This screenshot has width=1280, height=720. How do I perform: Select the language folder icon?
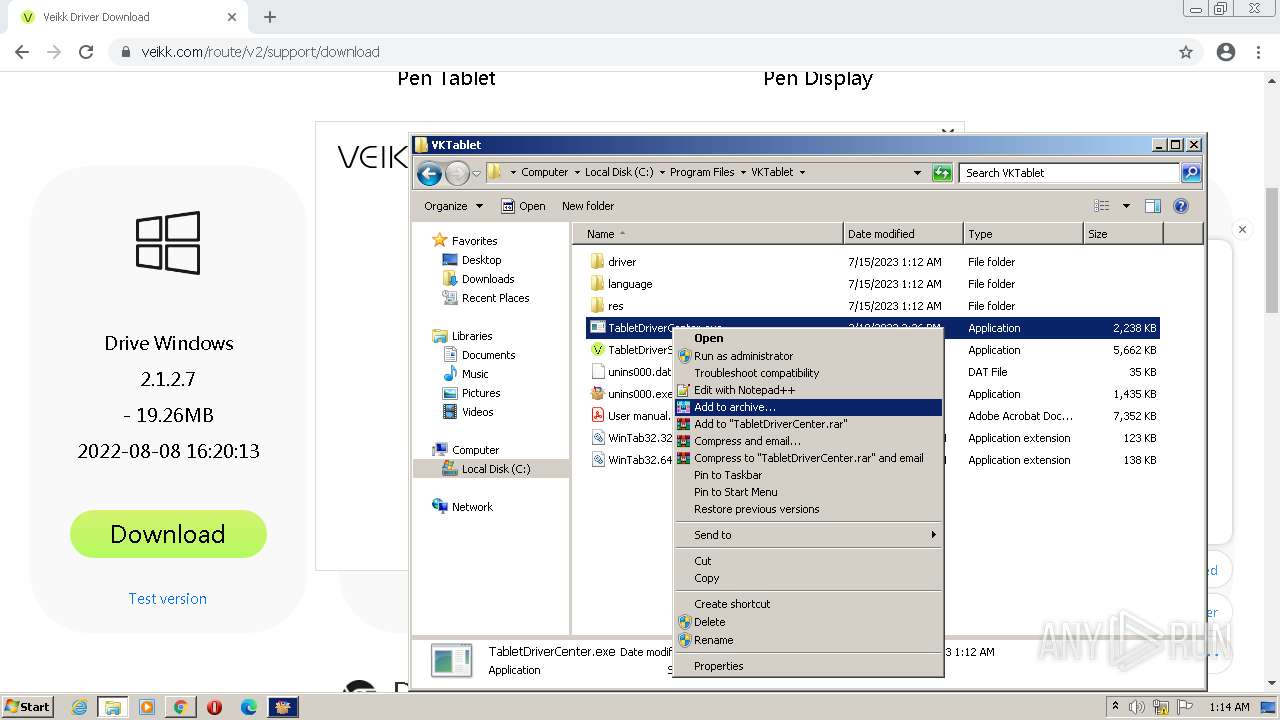597,284
